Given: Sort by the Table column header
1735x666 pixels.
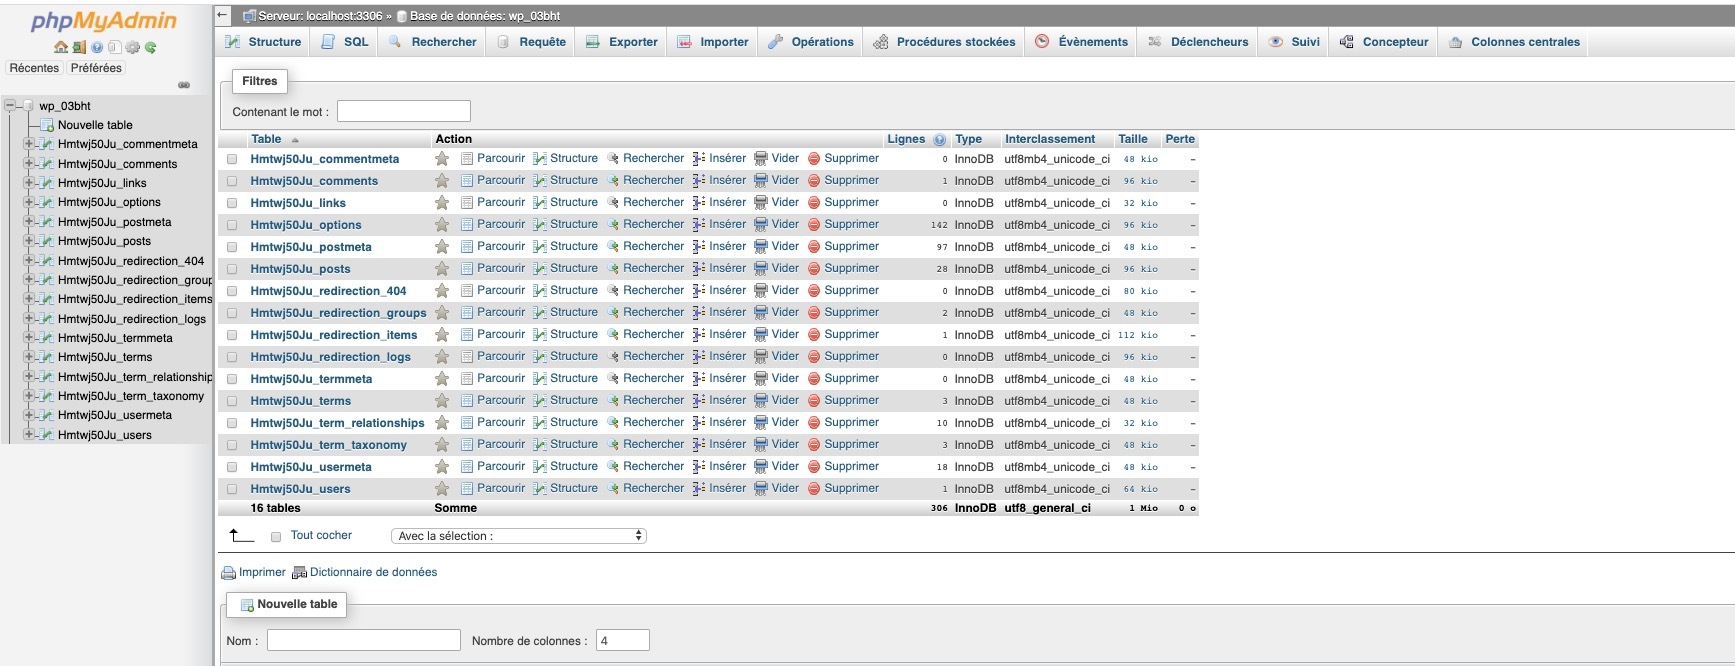Looking at the screenshot, I should [x=266, y=140].
